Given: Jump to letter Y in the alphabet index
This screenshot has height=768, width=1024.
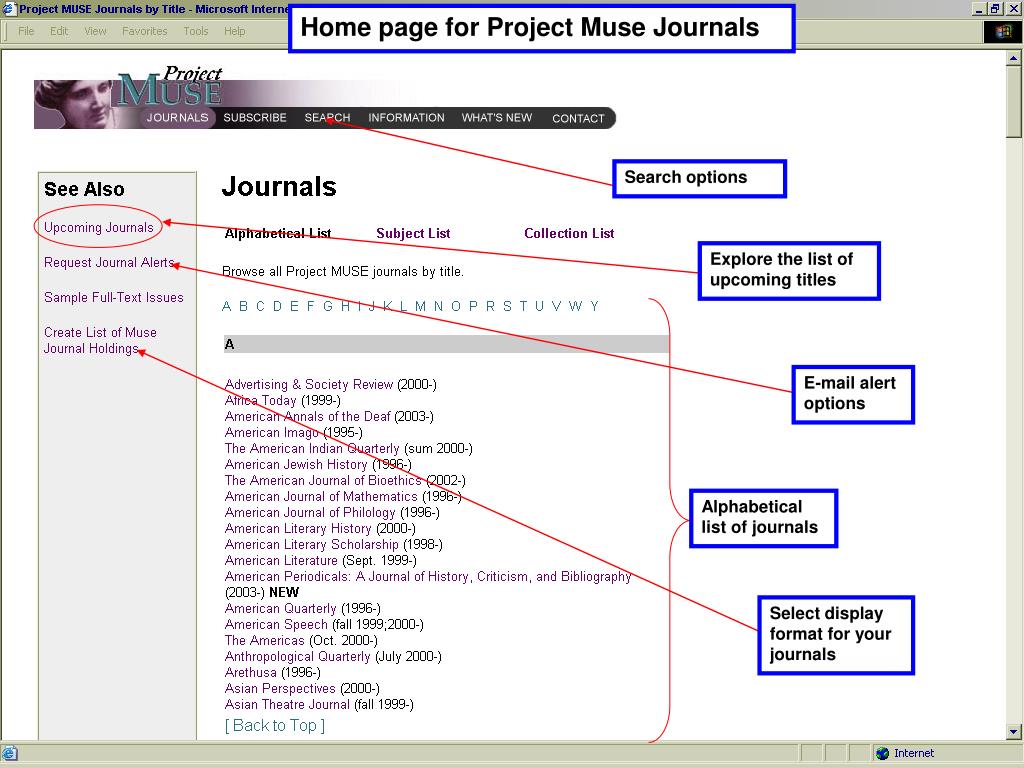Looking at the screenshot, I should (x=594, y=306).
